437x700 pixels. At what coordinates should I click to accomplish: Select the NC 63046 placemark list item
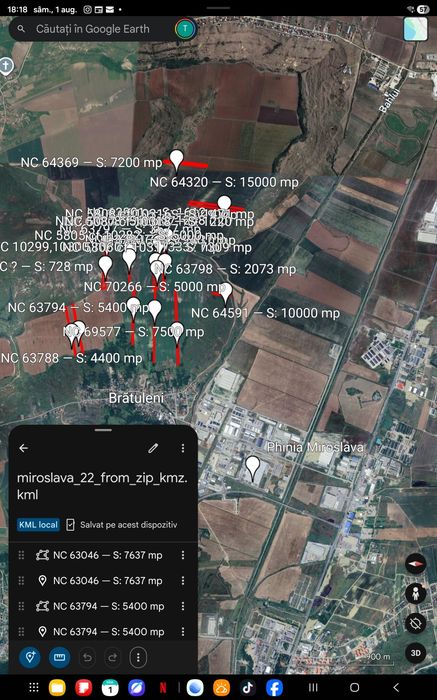pyautogui.click(x=103, y=580)
